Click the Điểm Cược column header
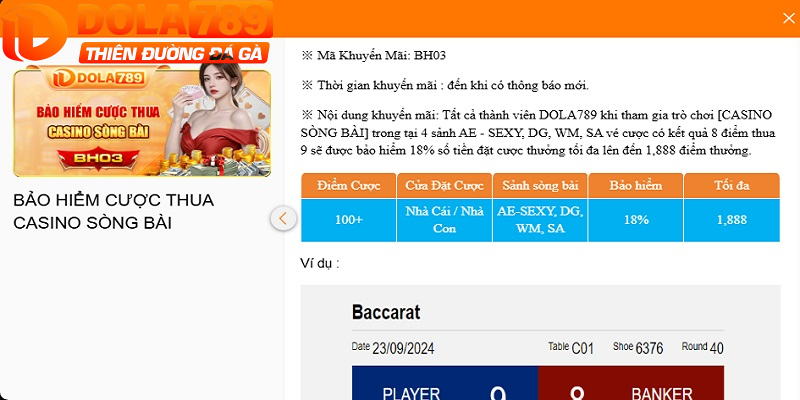The width and height of the screenshot is (800, 400). pos(348,185)
